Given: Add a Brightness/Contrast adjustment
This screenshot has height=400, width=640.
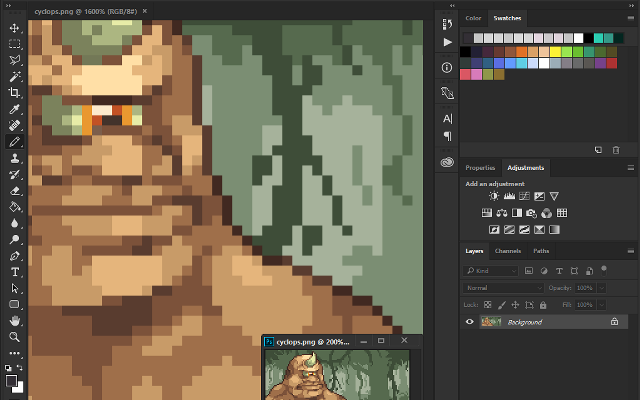Looking at the screenshot, I should point(494,196).
